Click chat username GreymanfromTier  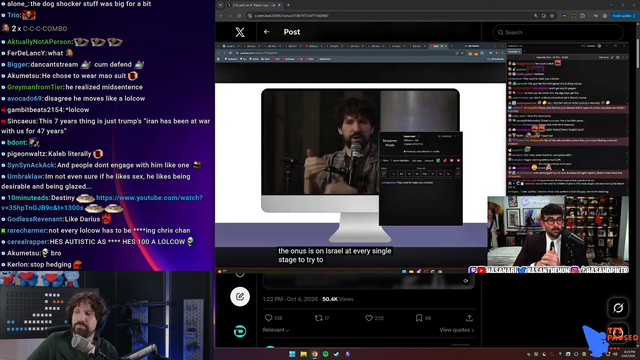click(x=35, y=87)
